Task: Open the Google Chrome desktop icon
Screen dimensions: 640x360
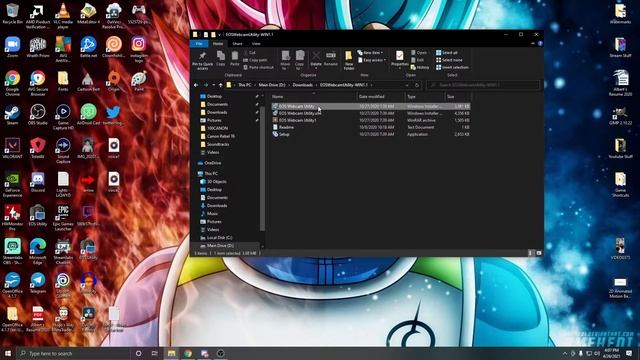Action: point(12,83)
